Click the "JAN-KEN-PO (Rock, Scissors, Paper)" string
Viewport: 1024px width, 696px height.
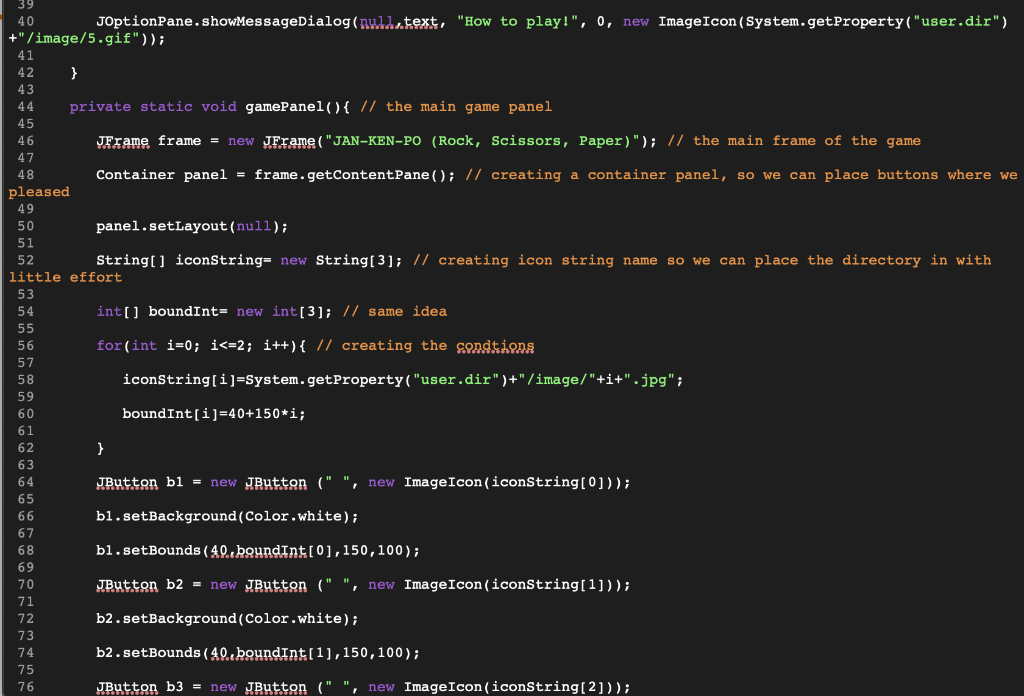[x=482, y=141]
